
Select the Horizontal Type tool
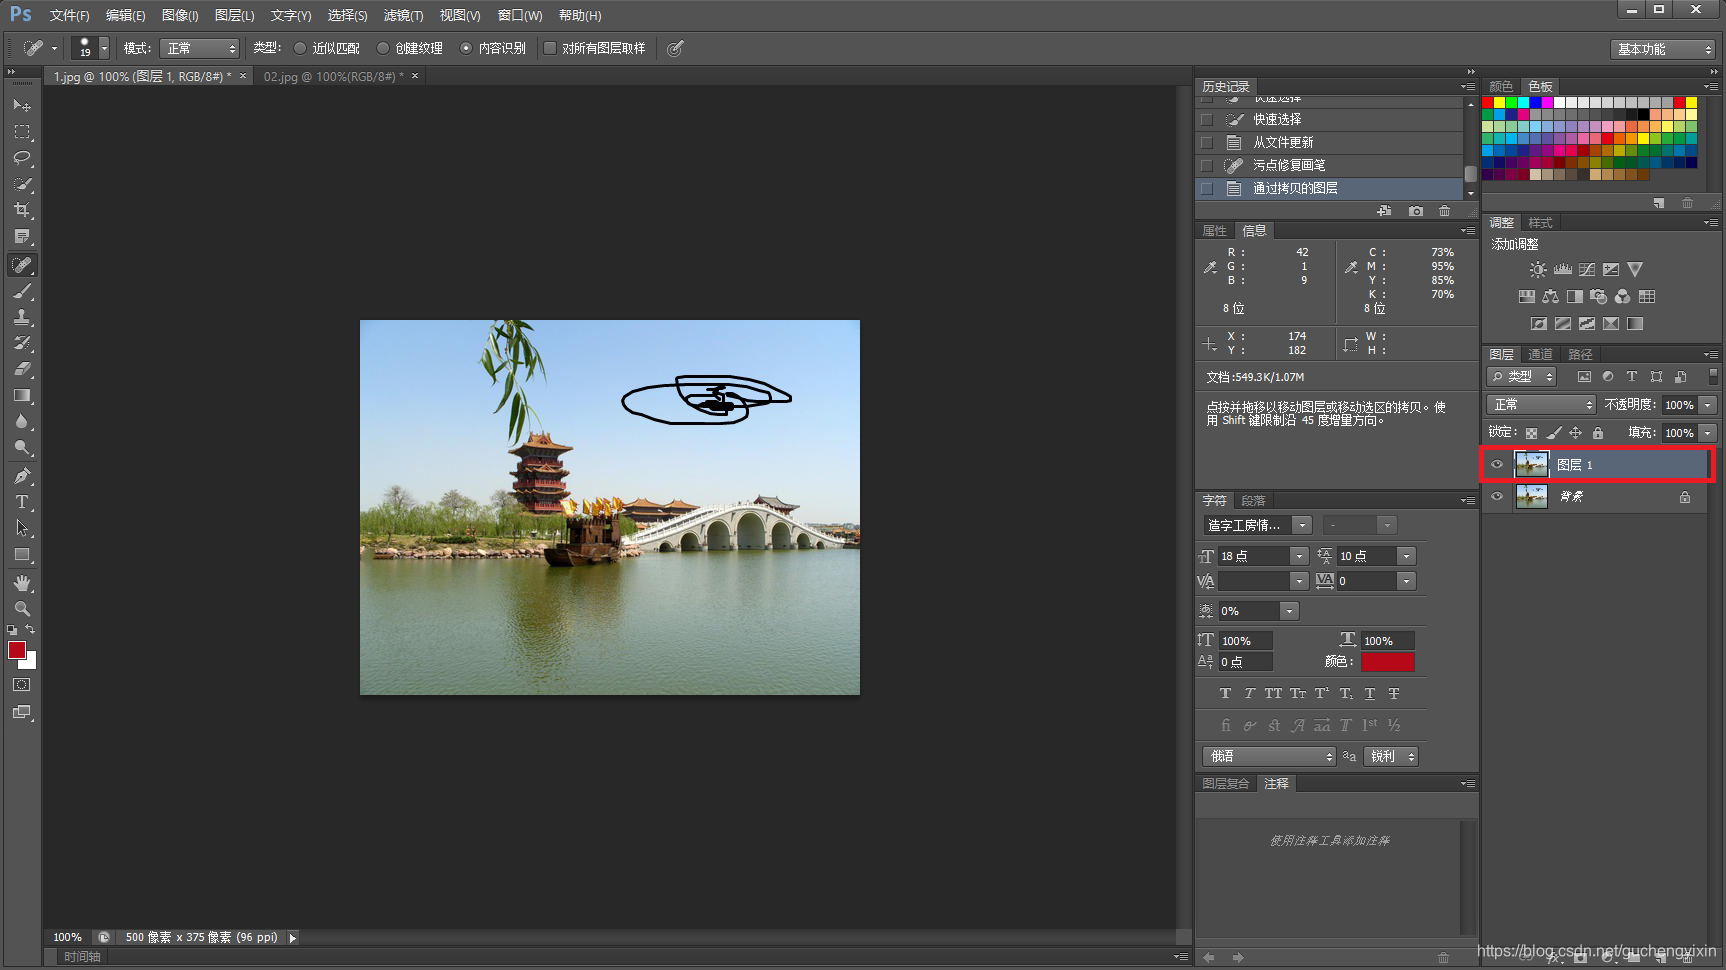(22, 502)
